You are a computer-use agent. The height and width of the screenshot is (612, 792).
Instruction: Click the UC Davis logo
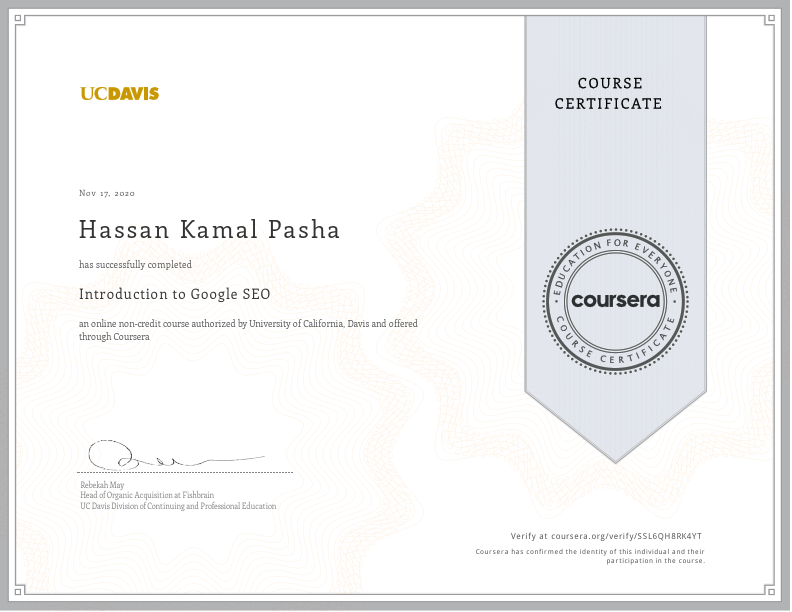click(x=120, y=93)
